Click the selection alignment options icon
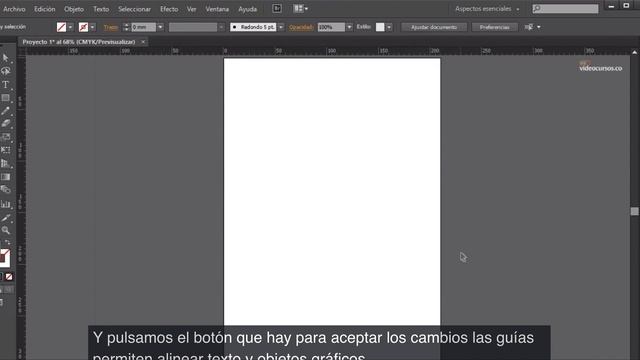640x360 pixels. [529, 27]
